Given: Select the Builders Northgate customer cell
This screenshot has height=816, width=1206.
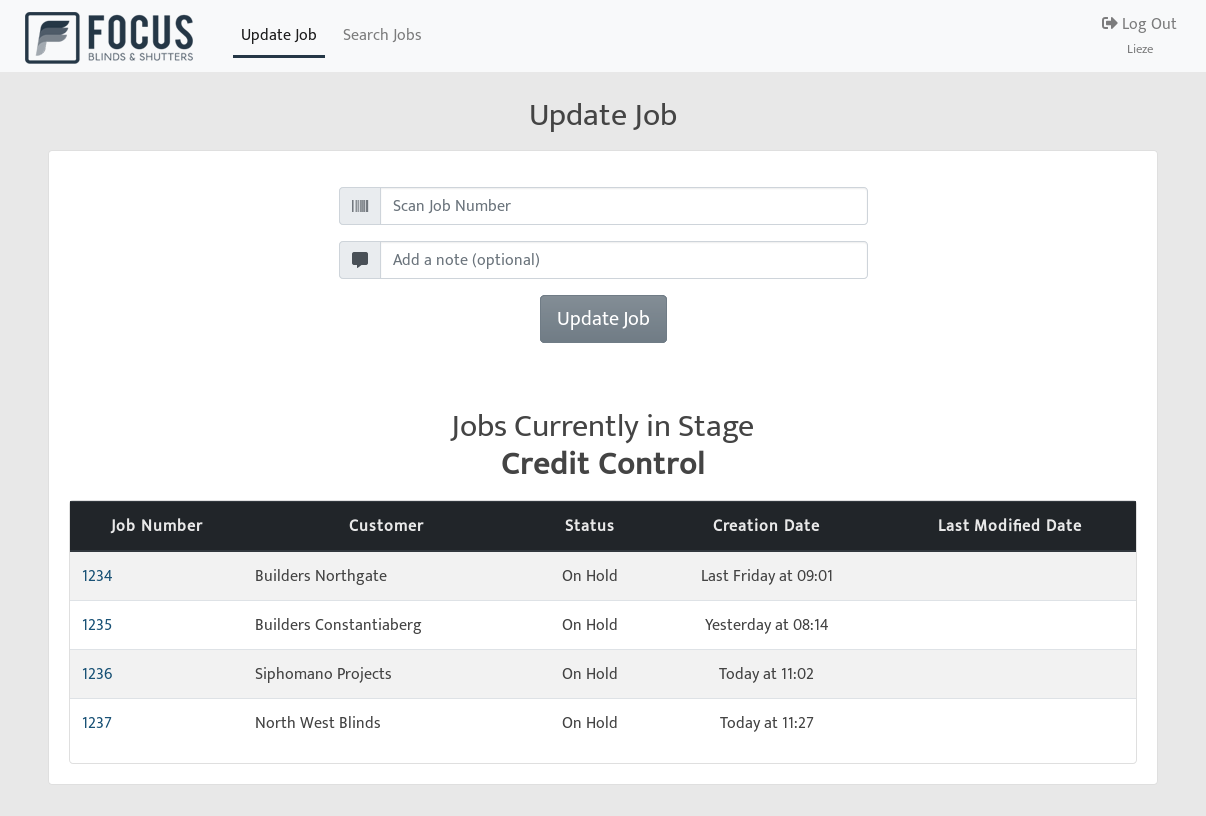Looking at the screenshot, I should coord(321,576).
